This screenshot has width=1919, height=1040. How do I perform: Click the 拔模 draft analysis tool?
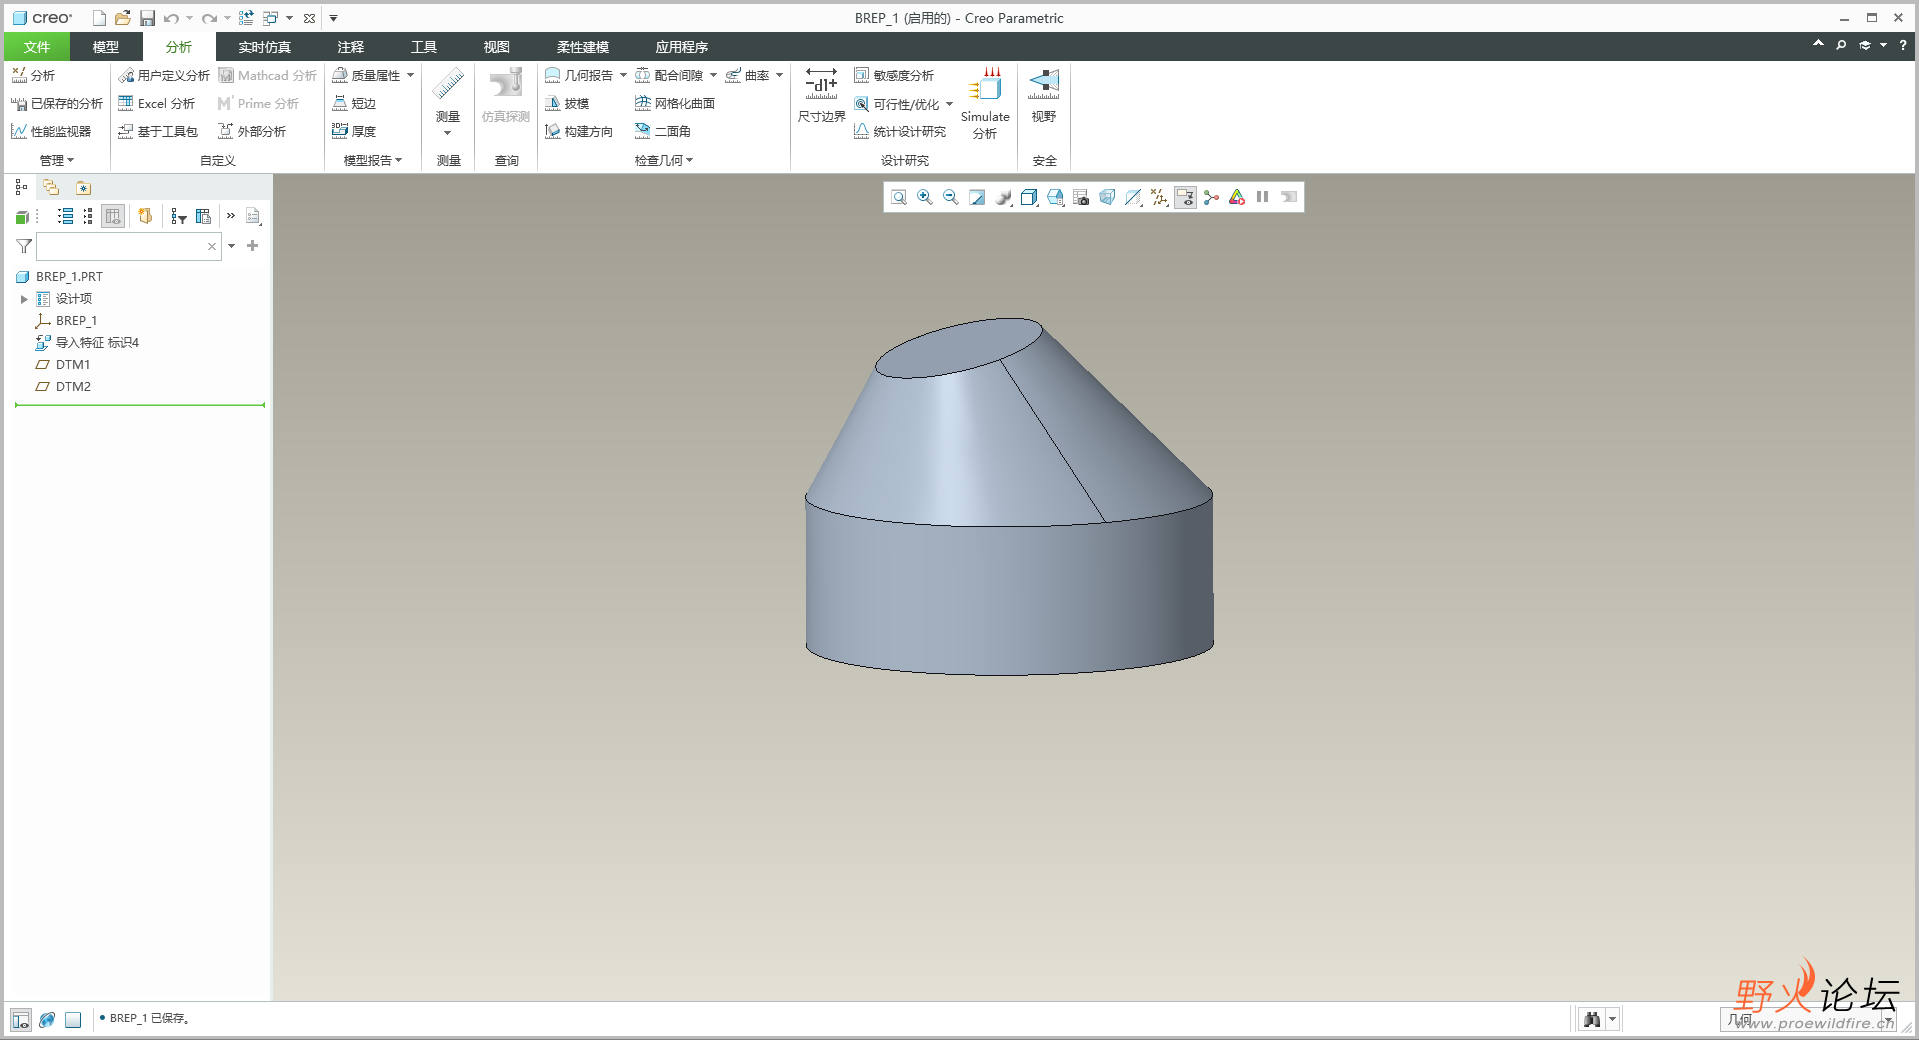tap(567, 103)
